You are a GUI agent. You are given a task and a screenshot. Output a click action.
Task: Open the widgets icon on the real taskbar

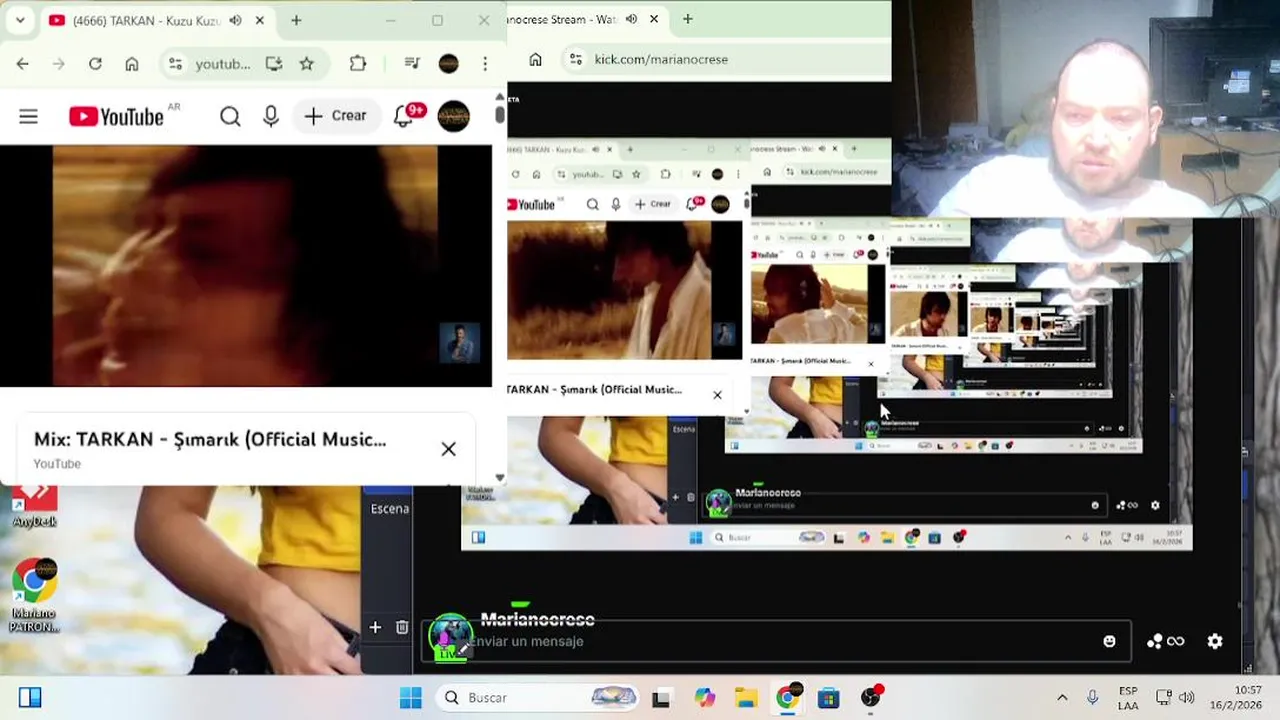click(30, 697)
